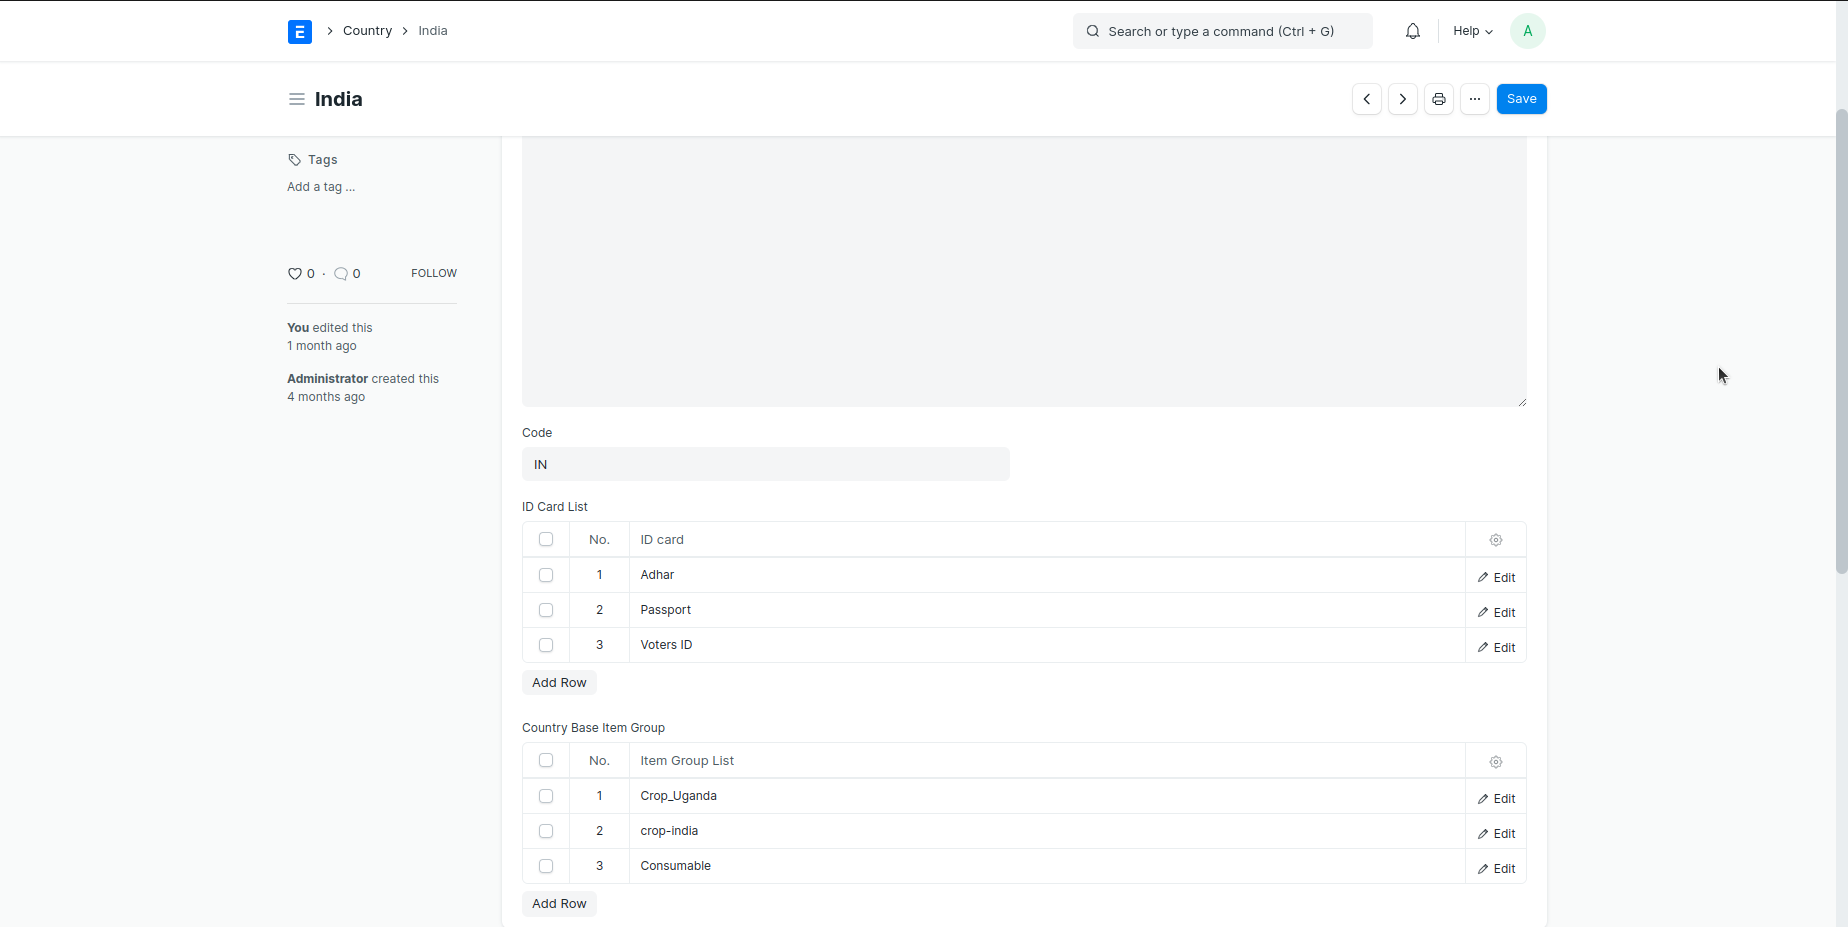Click the page vertical scrollbar
The height and width of the screenshot is (927, 1848).
(x=1841, y=340)
